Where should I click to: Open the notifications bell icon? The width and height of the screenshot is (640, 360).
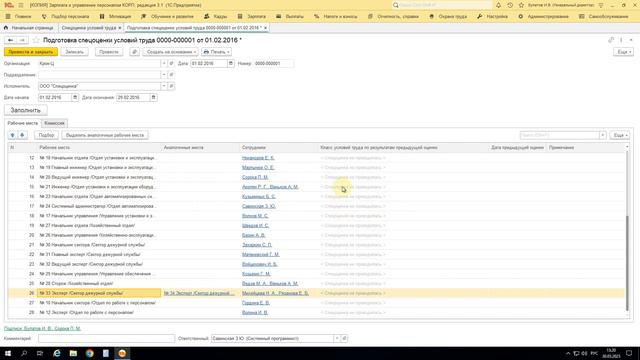pyautogui.click(x=498, y=5)
